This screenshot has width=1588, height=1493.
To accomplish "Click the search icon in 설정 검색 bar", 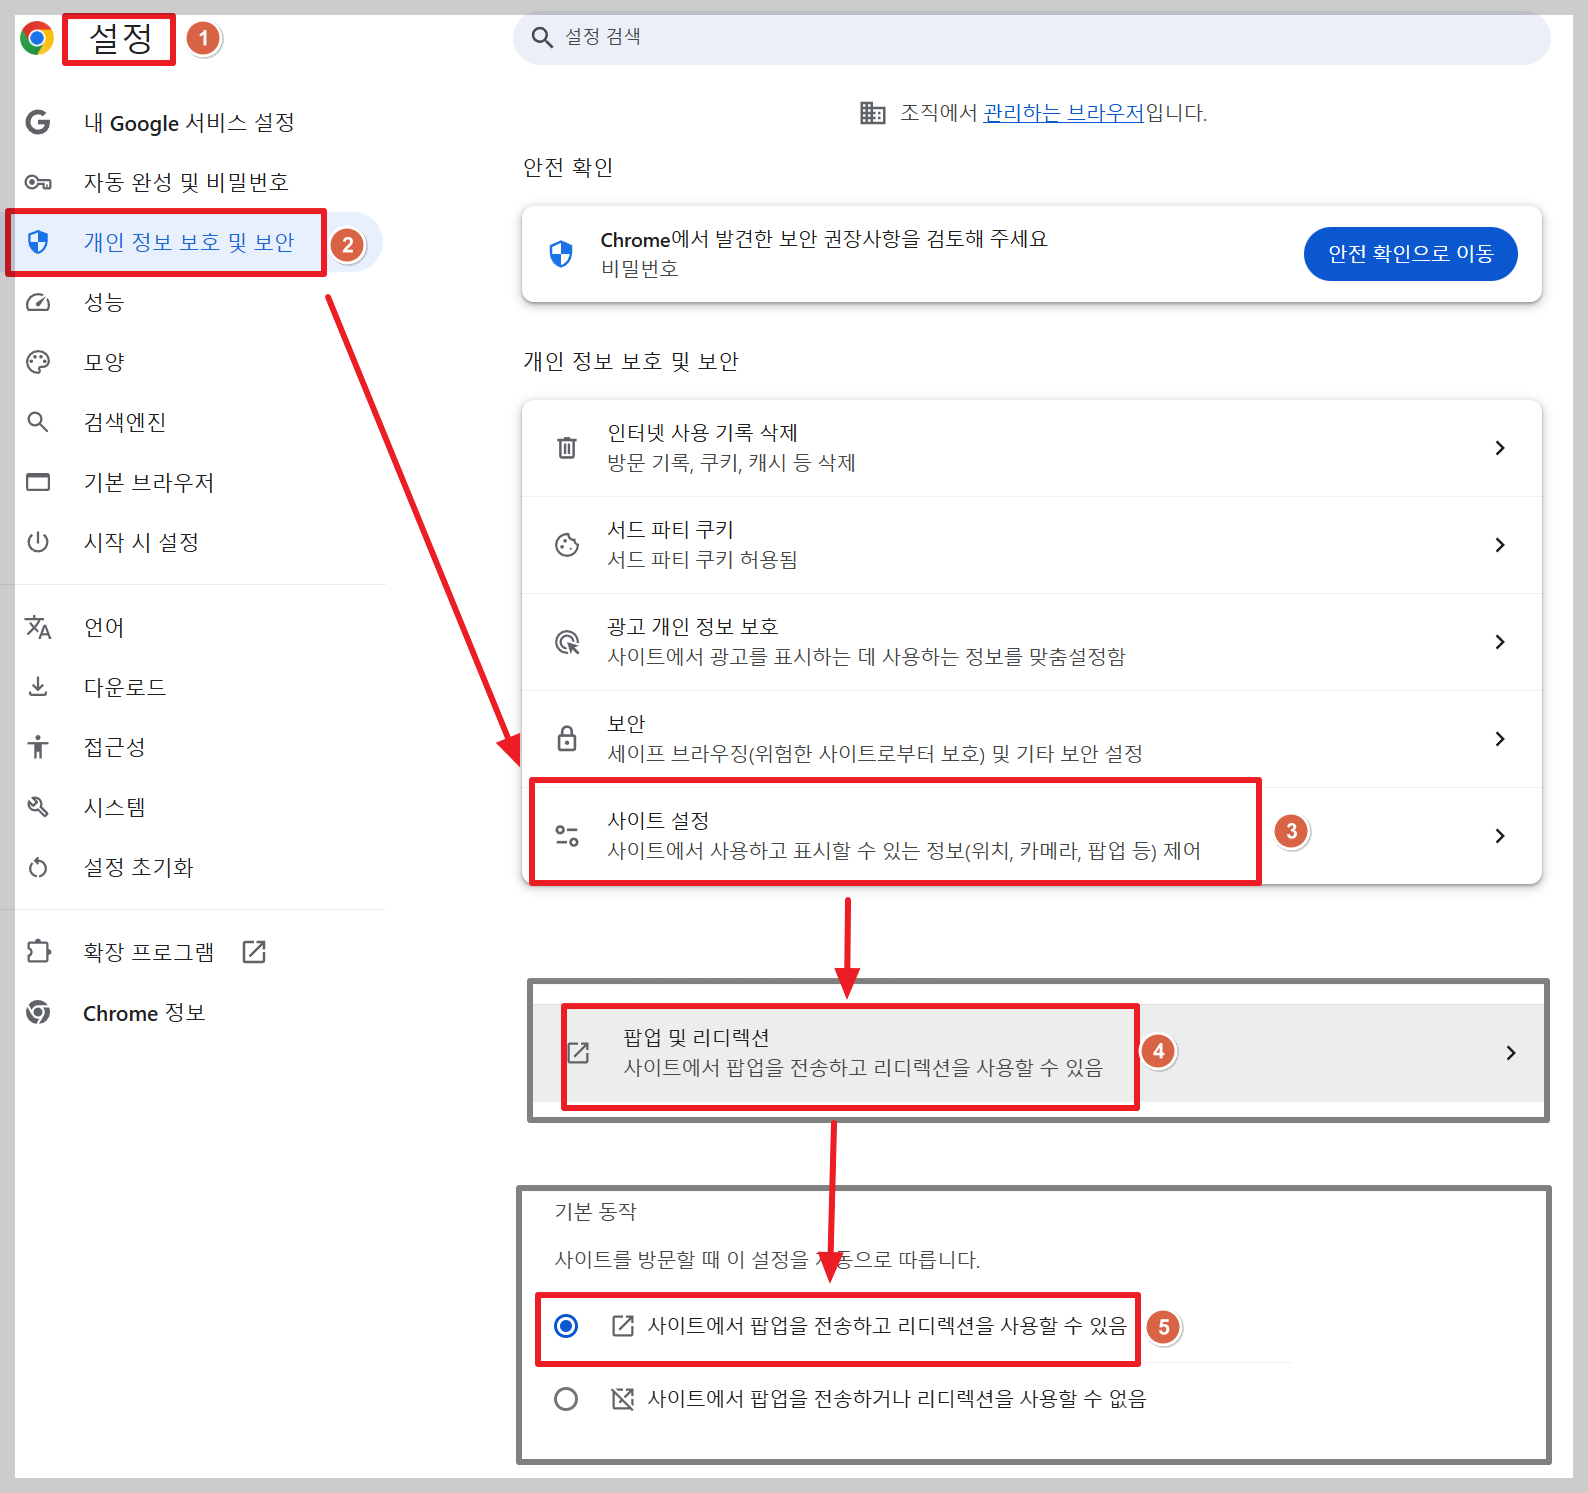I will [x=542, y=38].
